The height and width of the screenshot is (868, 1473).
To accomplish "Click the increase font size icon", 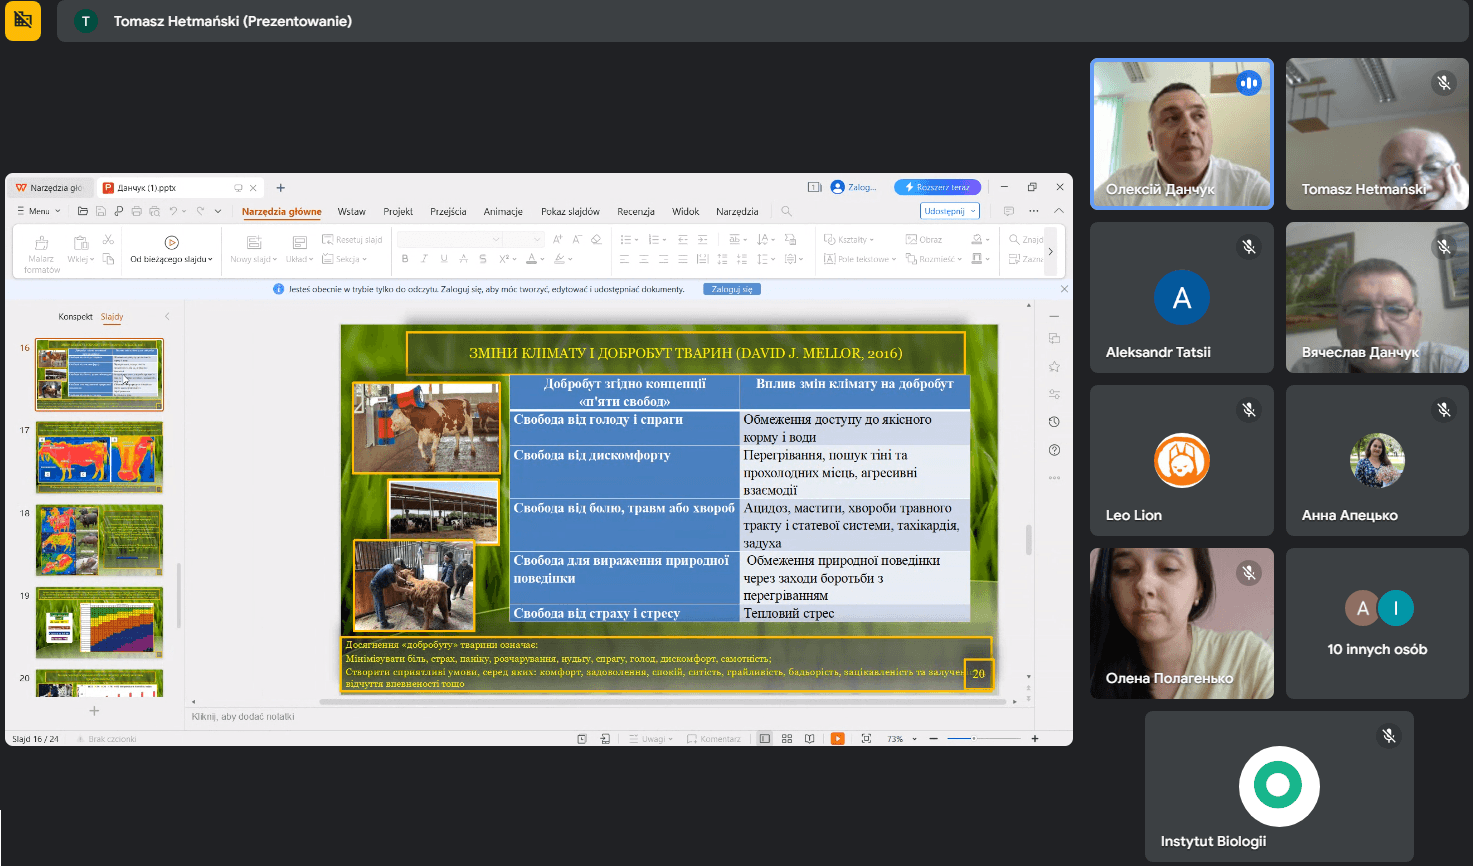I will coord(557,239).
